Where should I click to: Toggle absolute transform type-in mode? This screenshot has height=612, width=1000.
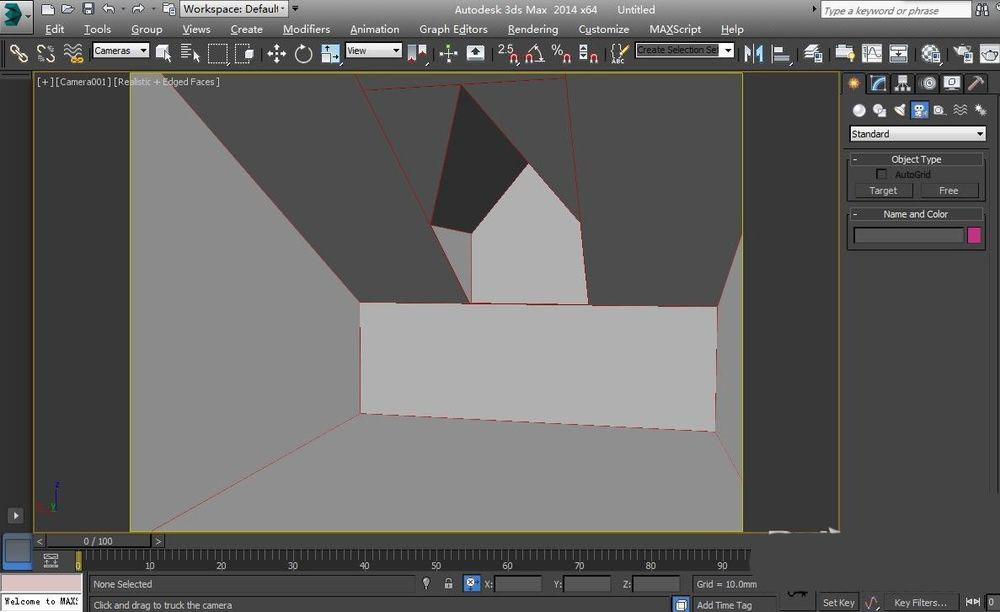point(472,584)
